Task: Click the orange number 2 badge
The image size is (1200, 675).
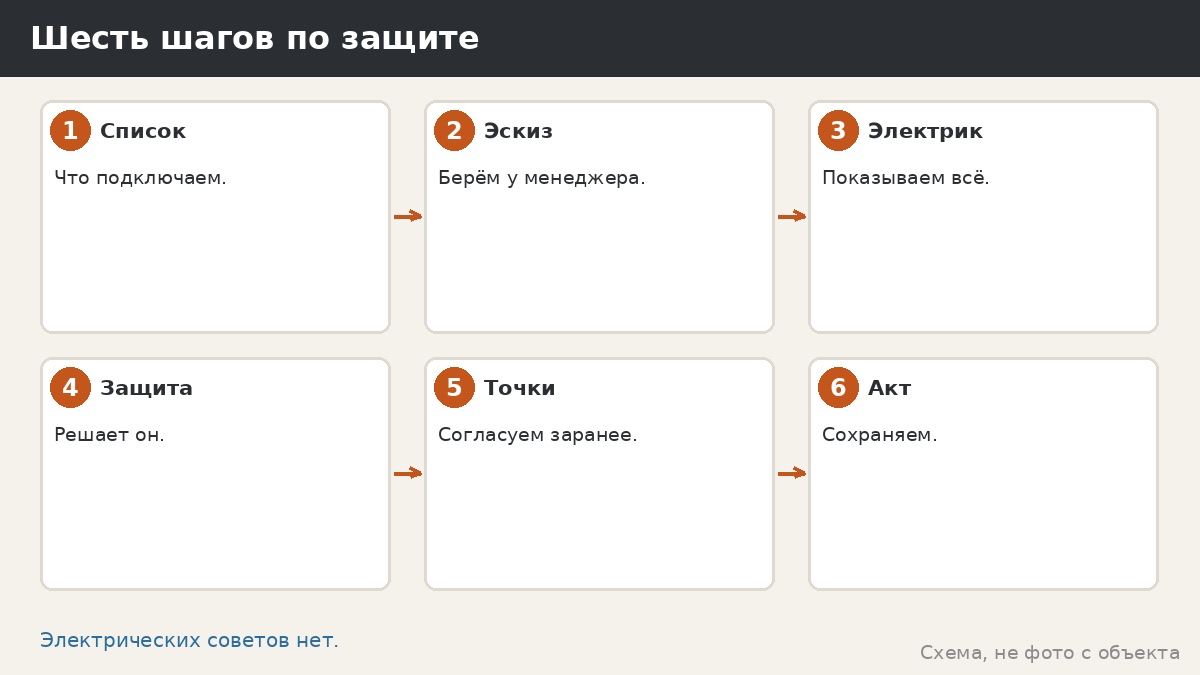Action: (454, 131)
